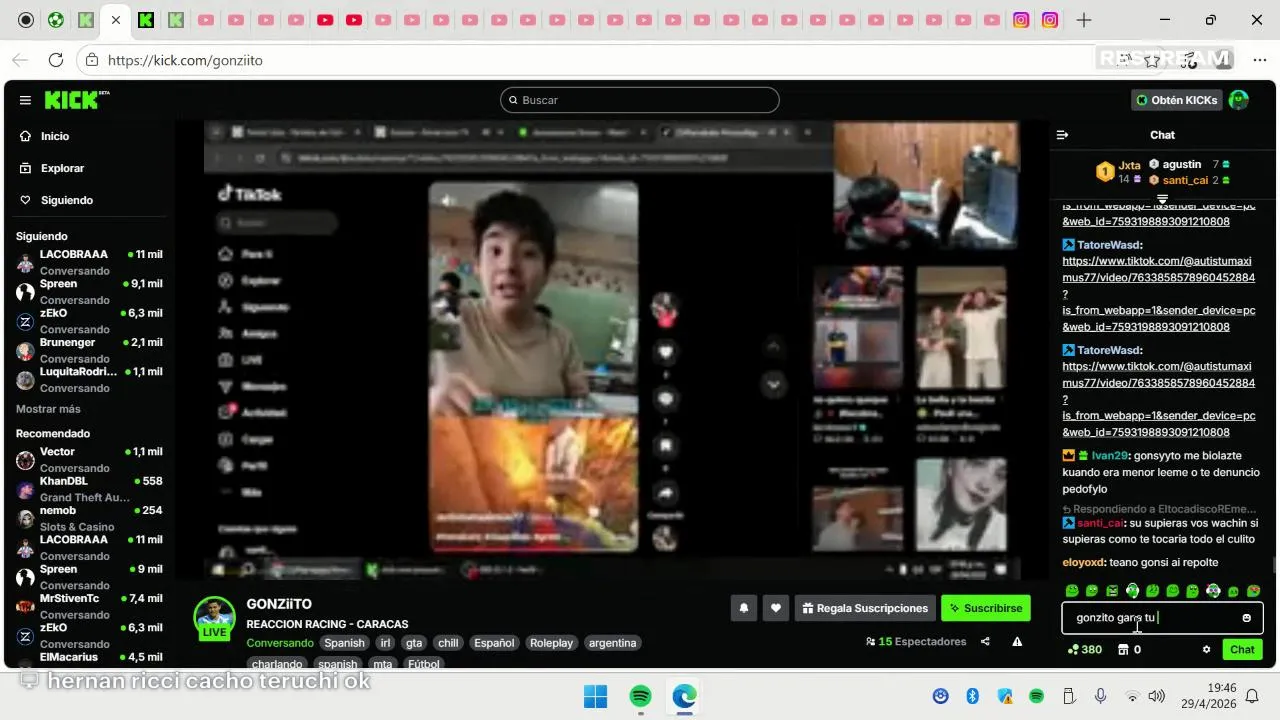
Task: Open the emoji picker in chat input
Action: tap(1246, 618)
